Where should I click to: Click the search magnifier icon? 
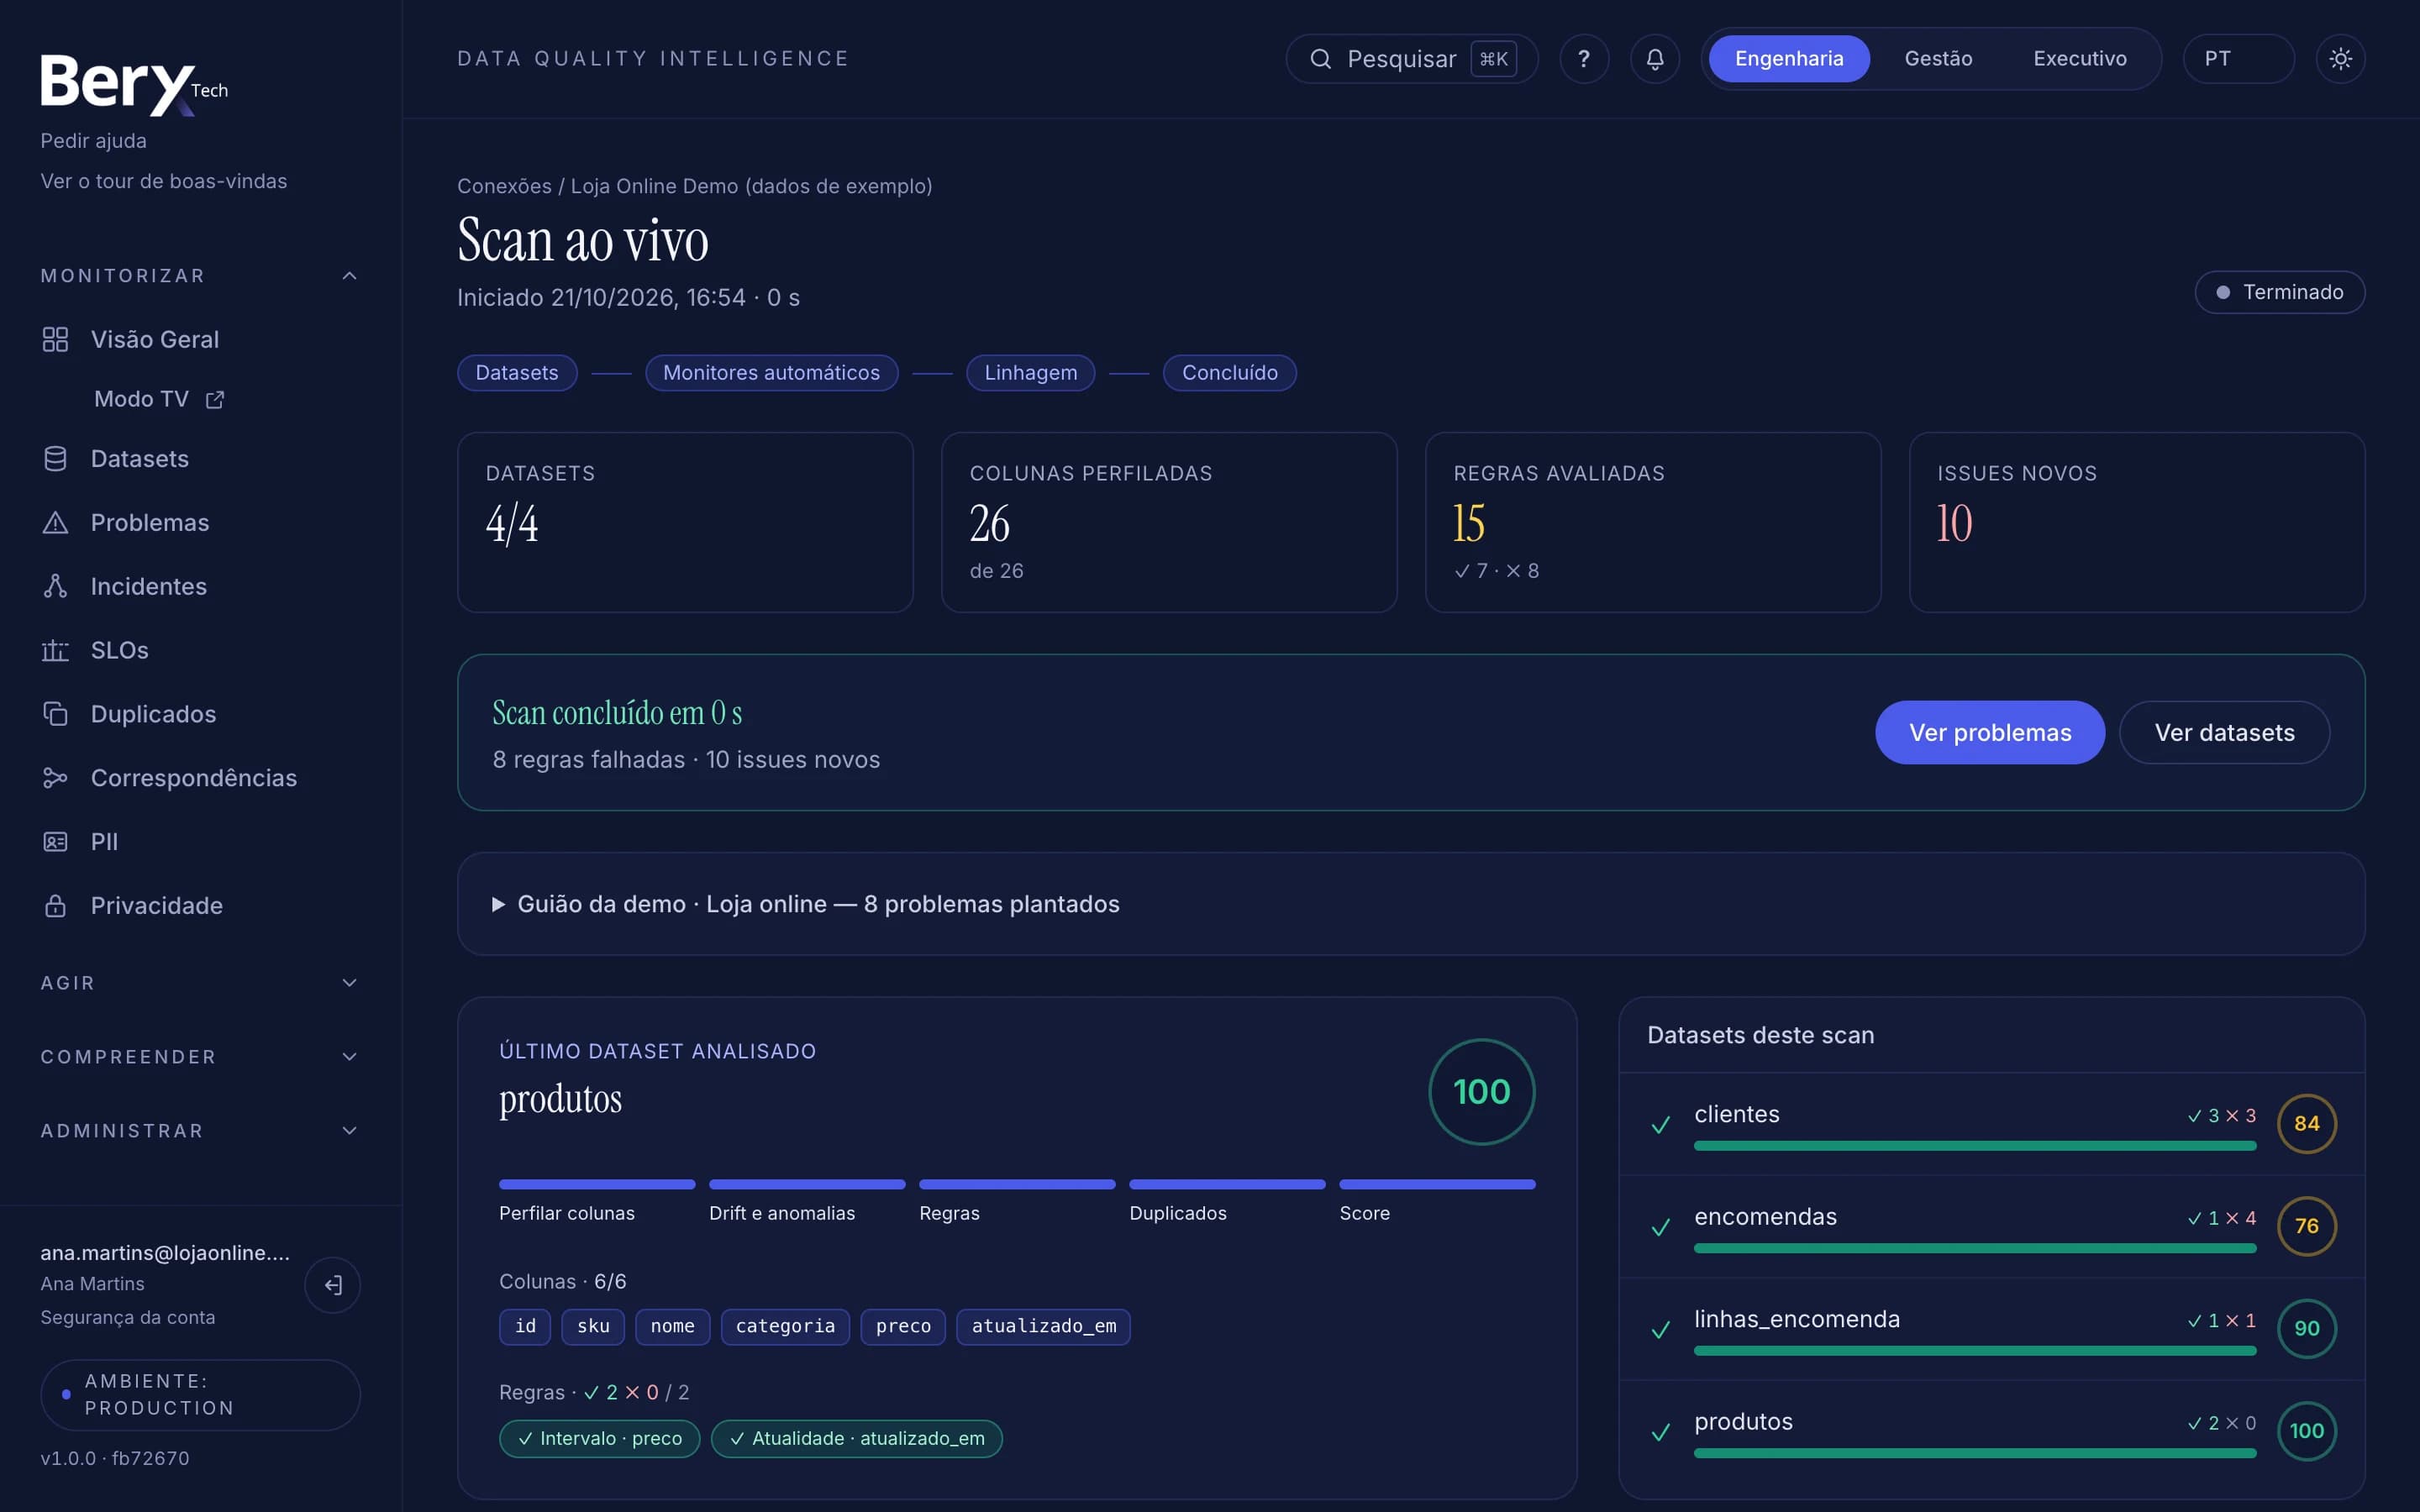[x=1321, y=59]
